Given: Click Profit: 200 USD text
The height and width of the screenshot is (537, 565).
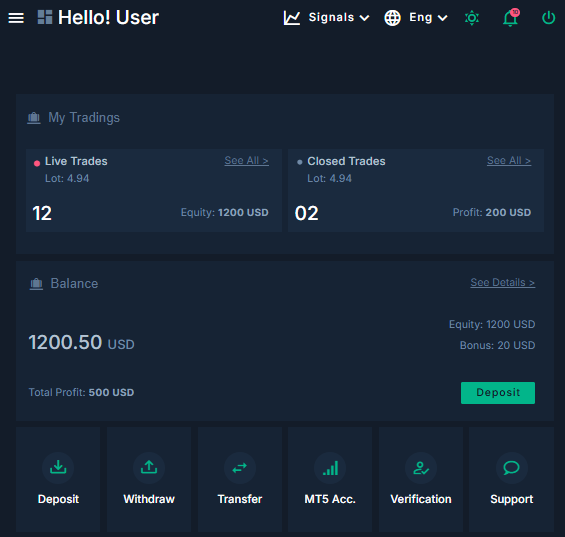Looking at the screenshot, I should [x=492, y=213].
